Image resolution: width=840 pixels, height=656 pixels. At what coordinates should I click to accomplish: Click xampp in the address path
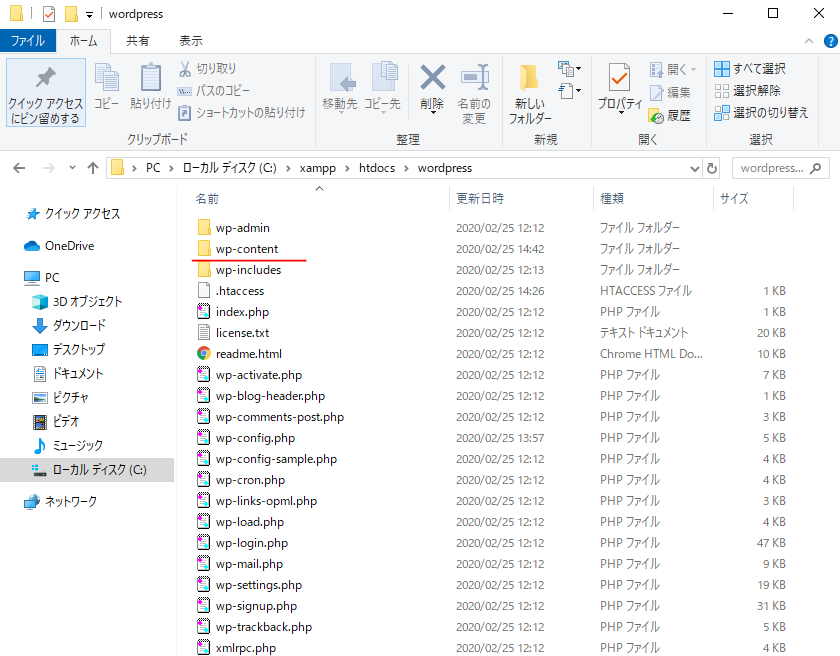[318, 168]
